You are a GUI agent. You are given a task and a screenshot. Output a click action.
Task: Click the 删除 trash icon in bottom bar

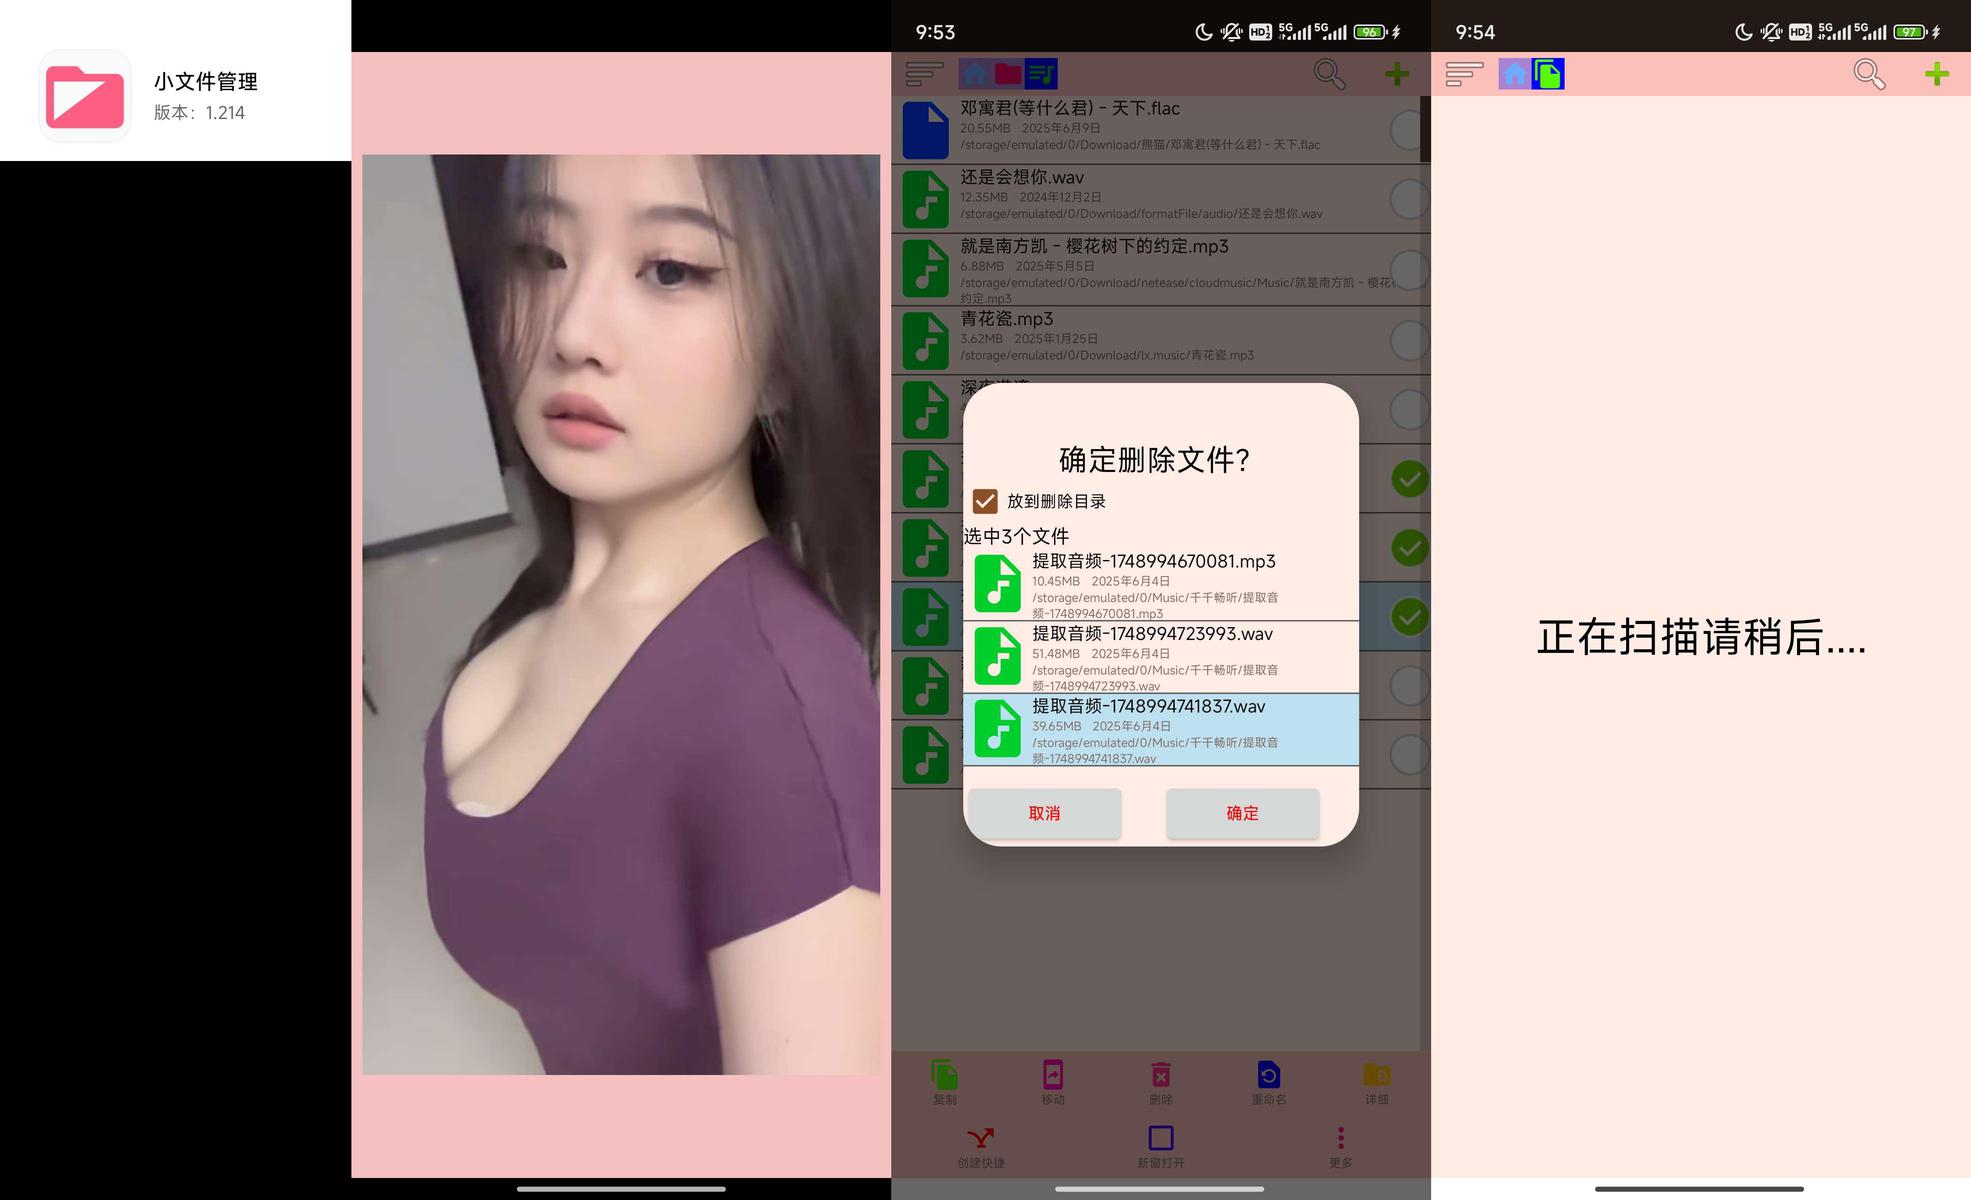pos(1160,1076)
